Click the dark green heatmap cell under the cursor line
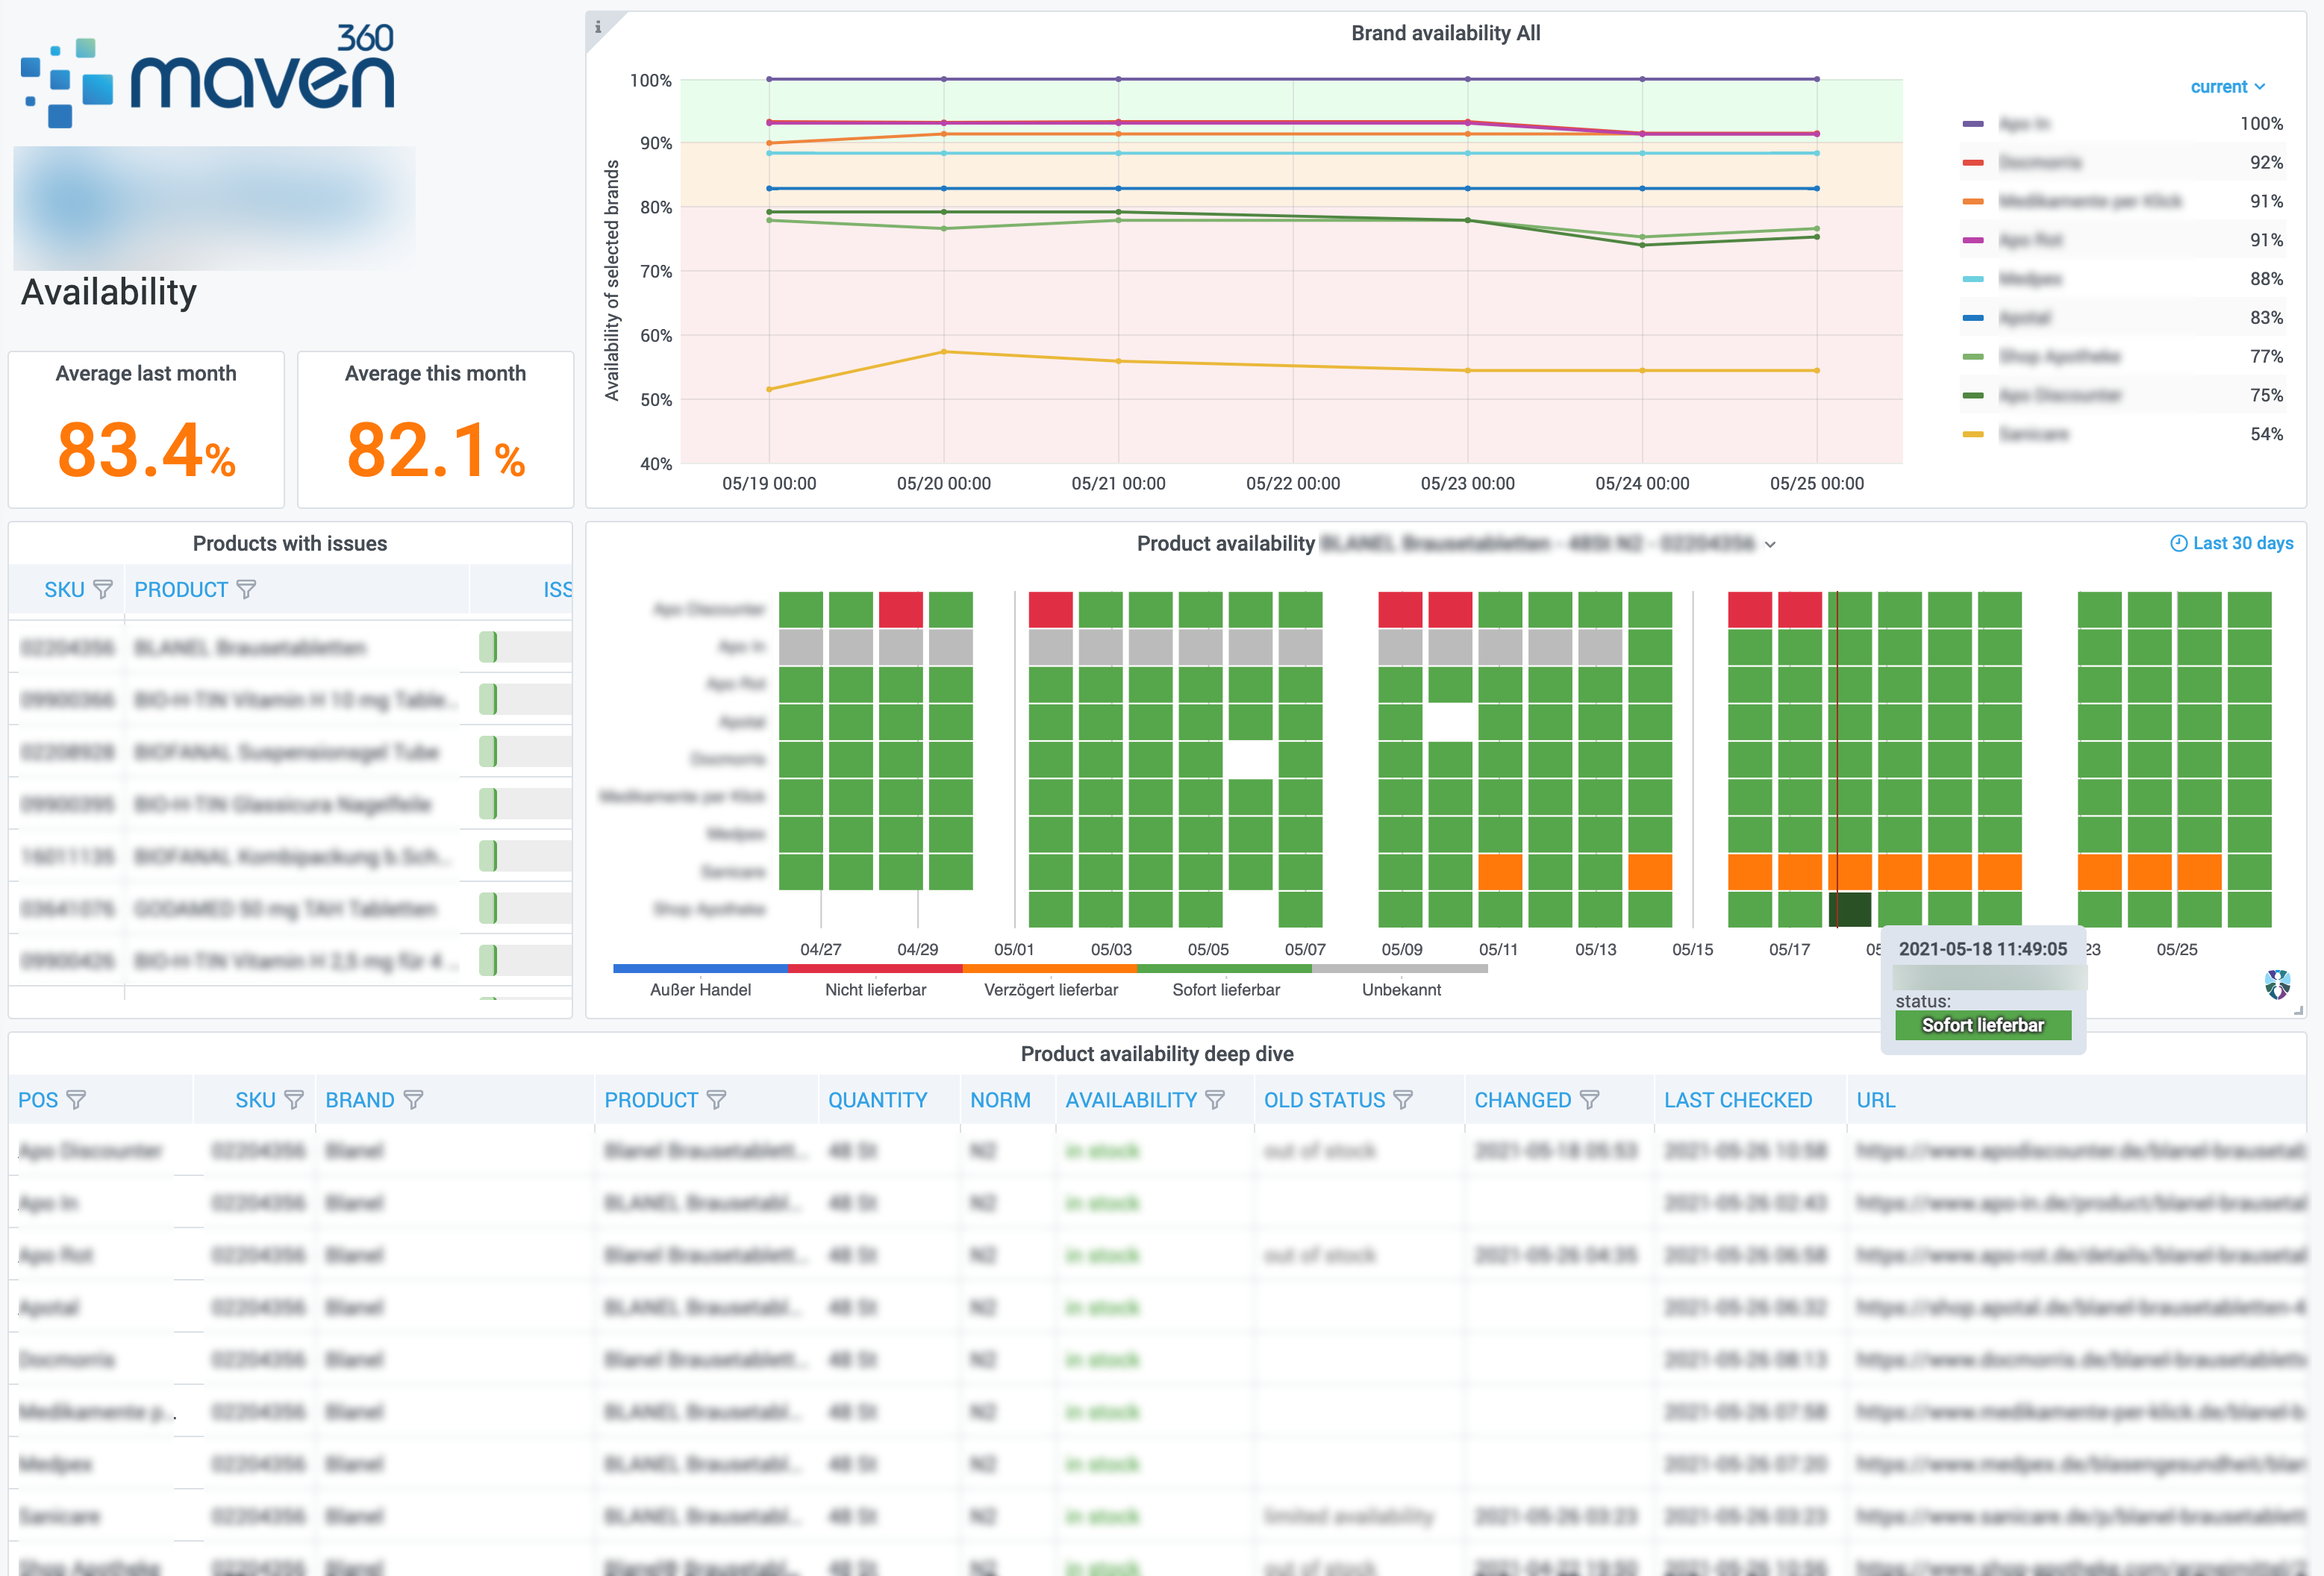The width and height of the screenshot is (2324, 1576). point(1850,909)
